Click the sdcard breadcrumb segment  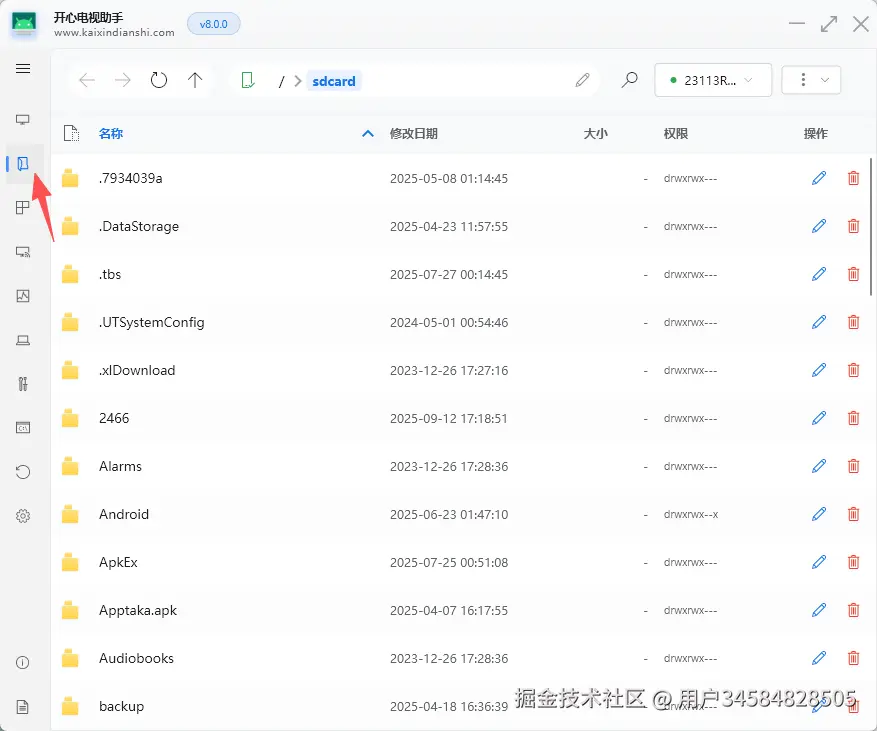pyautogui.click(x=334, y=81)
